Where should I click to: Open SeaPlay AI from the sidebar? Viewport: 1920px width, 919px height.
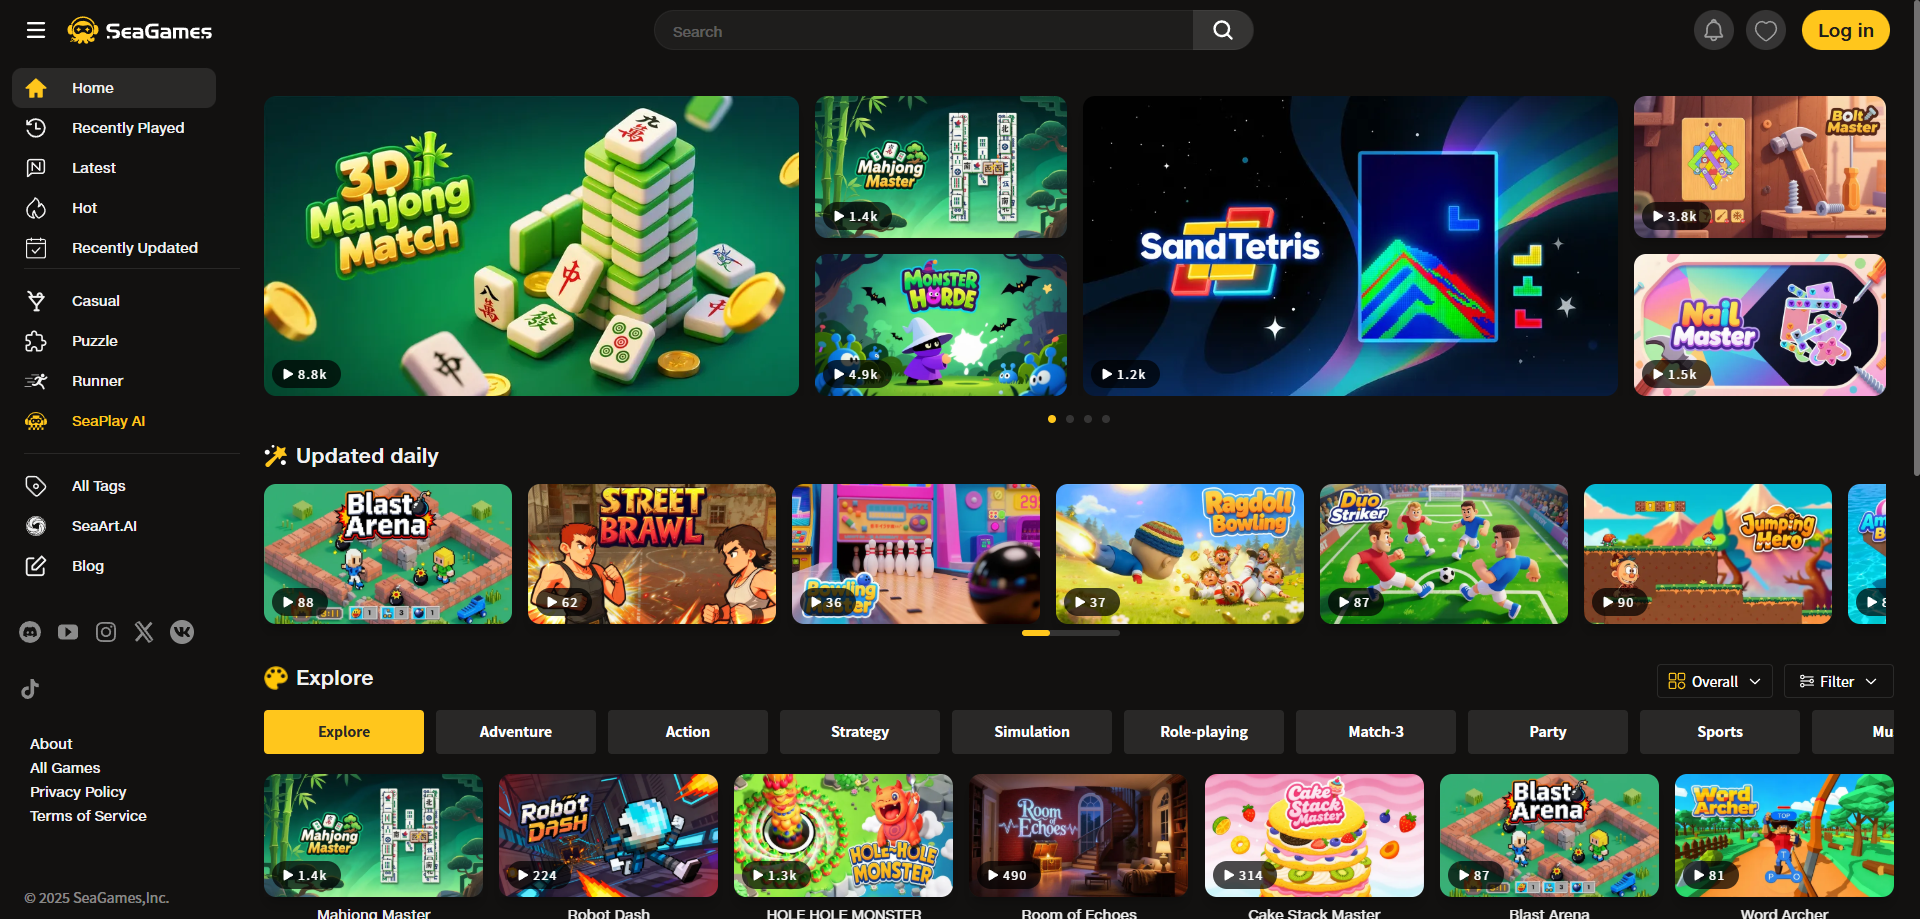tap(108, 421)
